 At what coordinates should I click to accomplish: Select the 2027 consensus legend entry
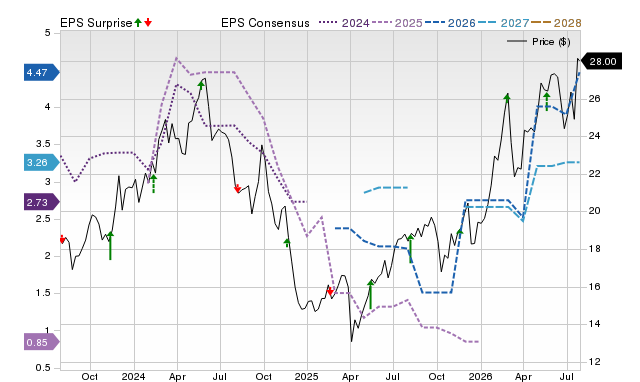click(x=504, y=23)
